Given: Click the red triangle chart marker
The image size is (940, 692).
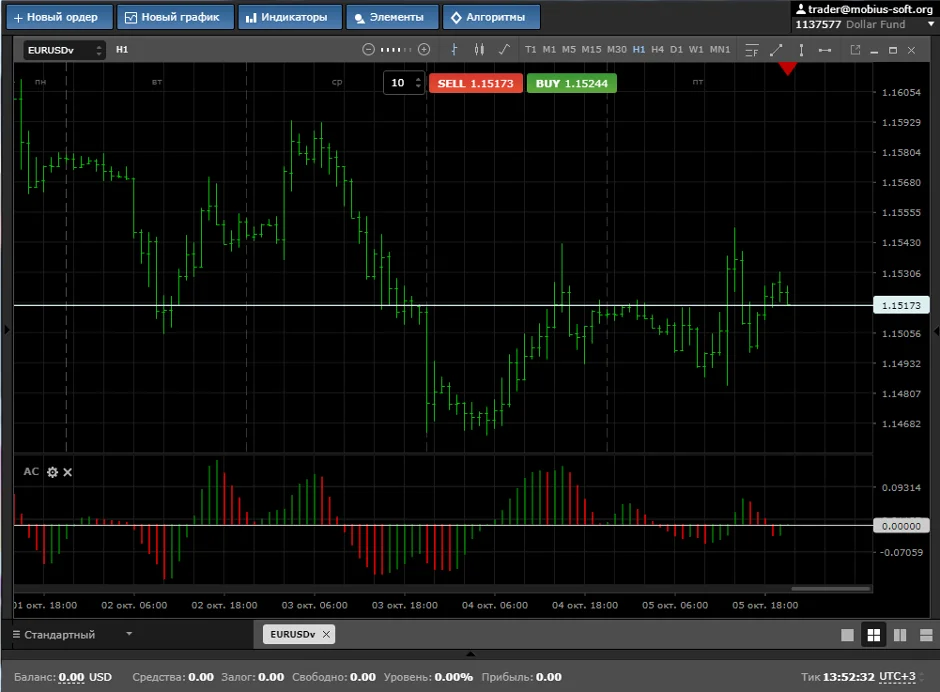Looking at the screenshot, I should (x=788, y=68).
